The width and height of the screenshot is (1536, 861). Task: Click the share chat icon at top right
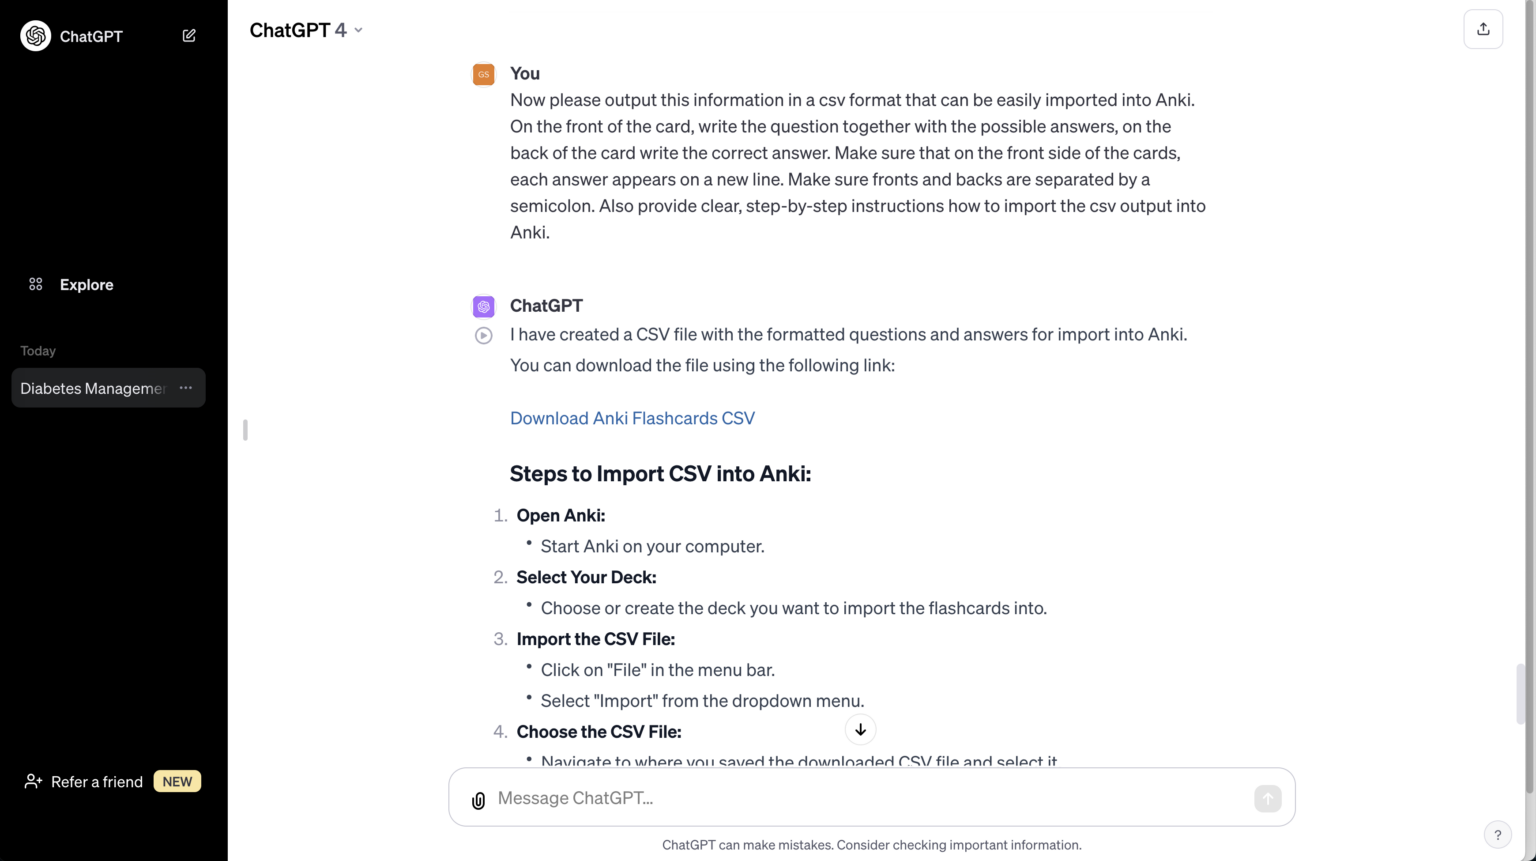1483,29
